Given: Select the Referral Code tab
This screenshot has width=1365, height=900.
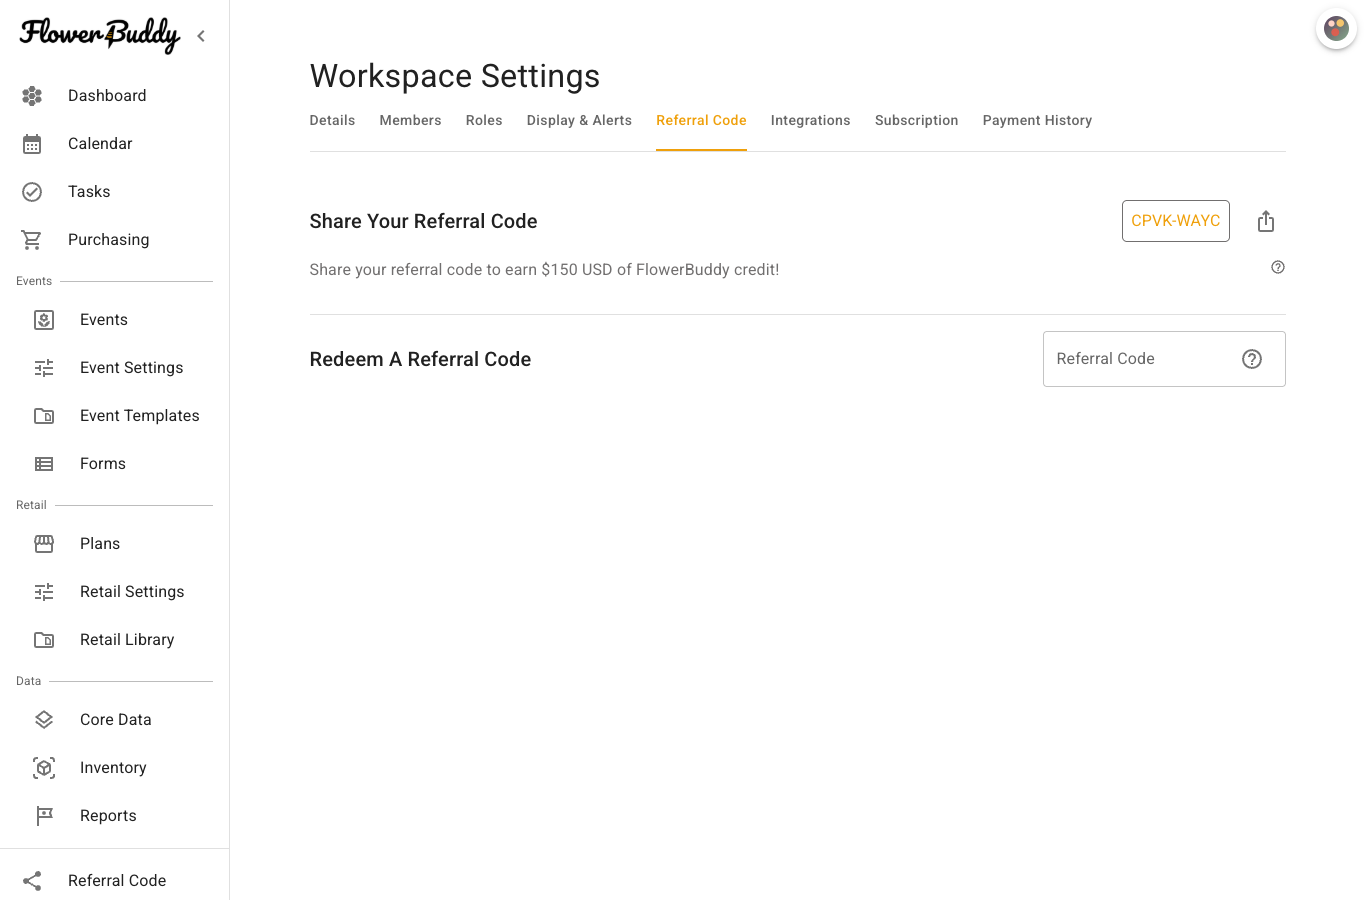Looking at the screenshot, I should pyautogui.click(x=701, y=120).
